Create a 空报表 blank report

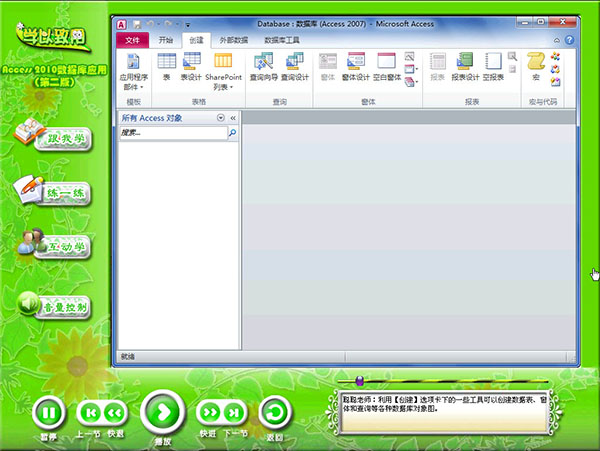tap(493, 67)
